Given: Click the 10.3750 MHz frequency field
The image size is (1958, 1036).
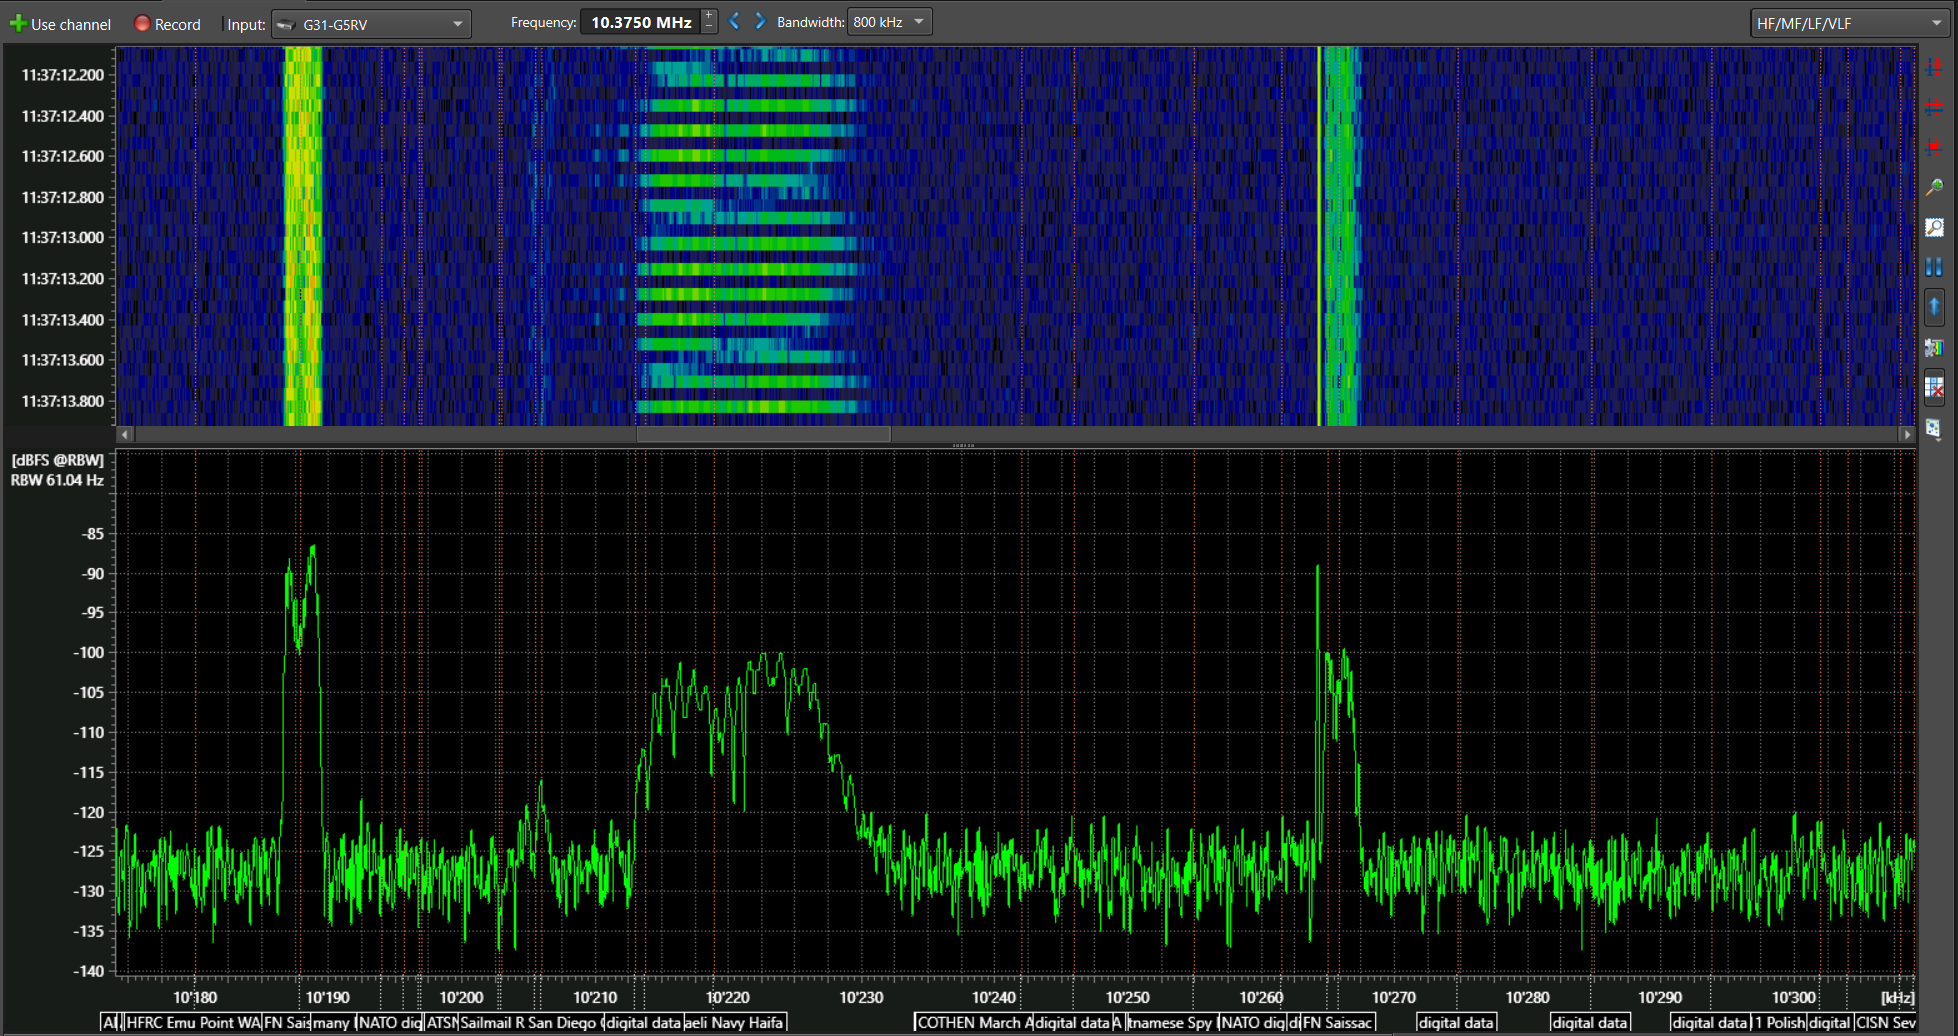Looking at the screenshot, I should (640, 22).
